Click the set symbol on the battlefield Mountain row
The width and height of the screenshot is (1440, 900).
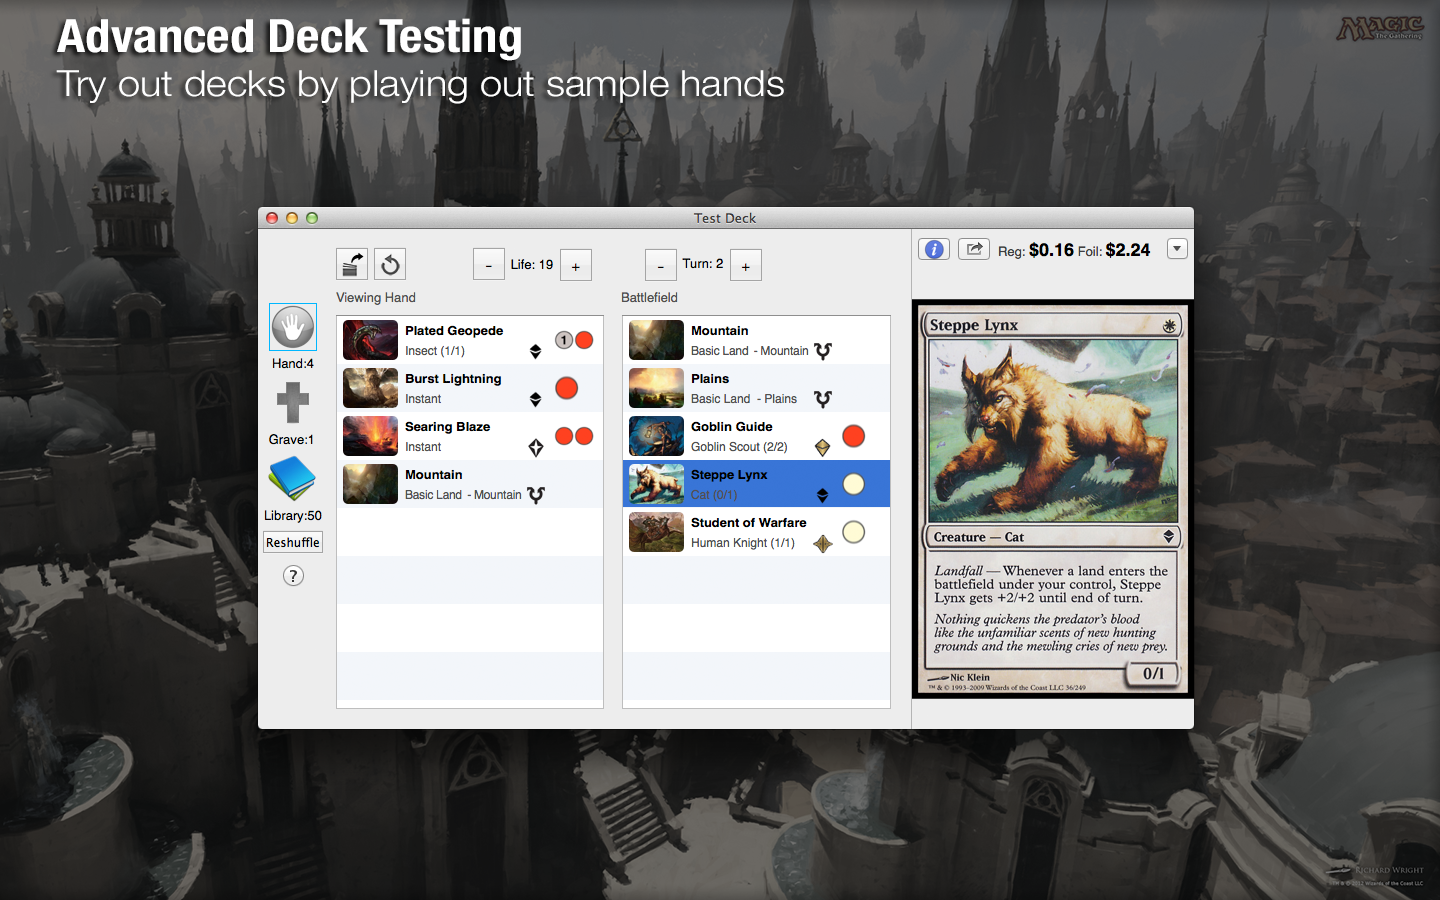[823, 351]
